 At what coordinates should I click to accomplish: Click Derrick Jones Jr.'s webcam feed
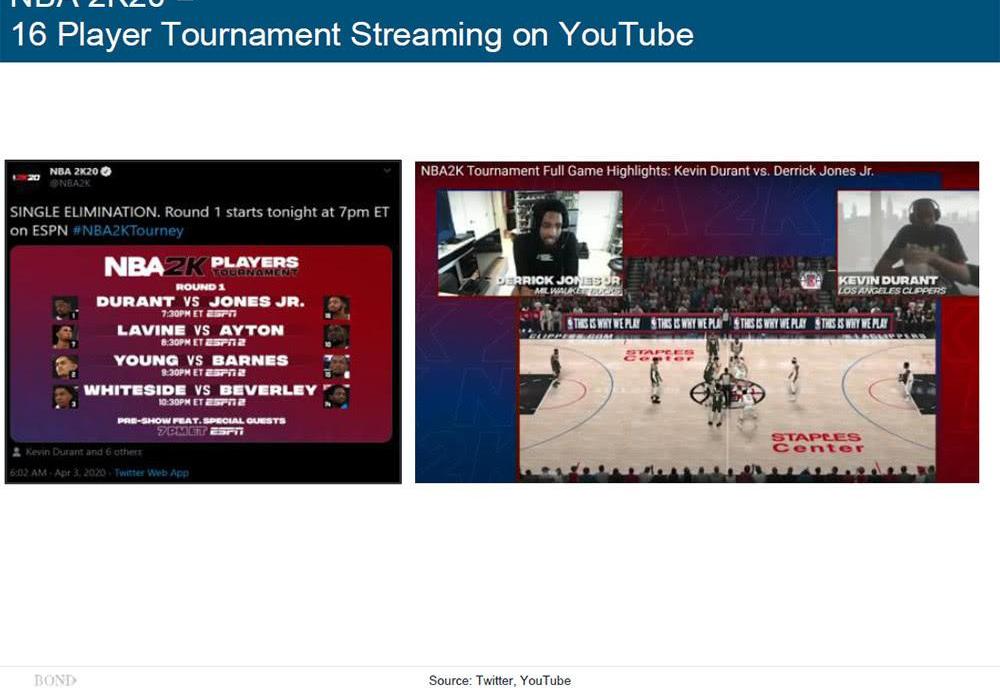[x=530, y=242]
